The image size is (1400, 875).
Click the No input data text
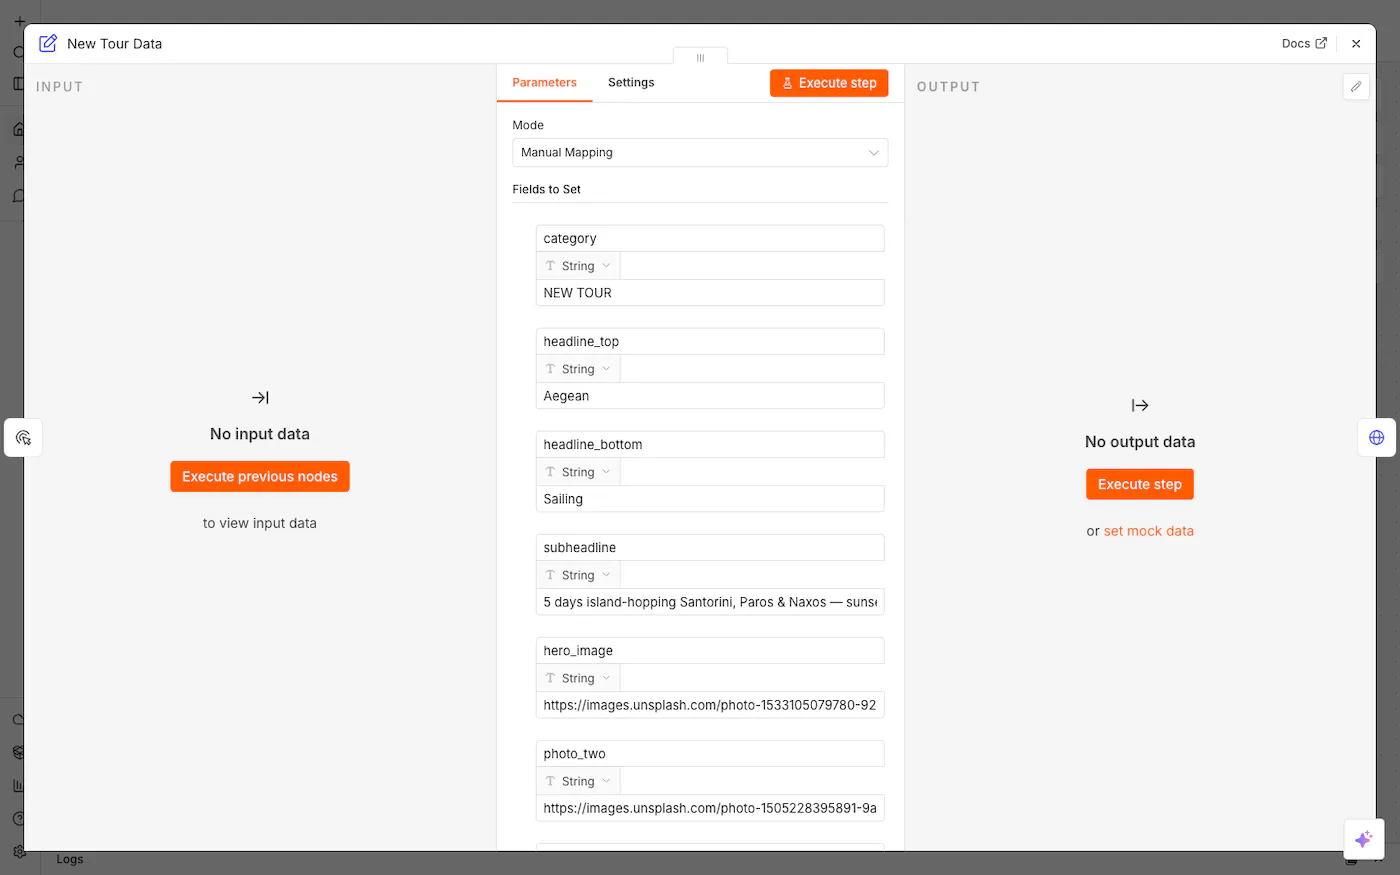pyautogui.click(x=260, y=434)
